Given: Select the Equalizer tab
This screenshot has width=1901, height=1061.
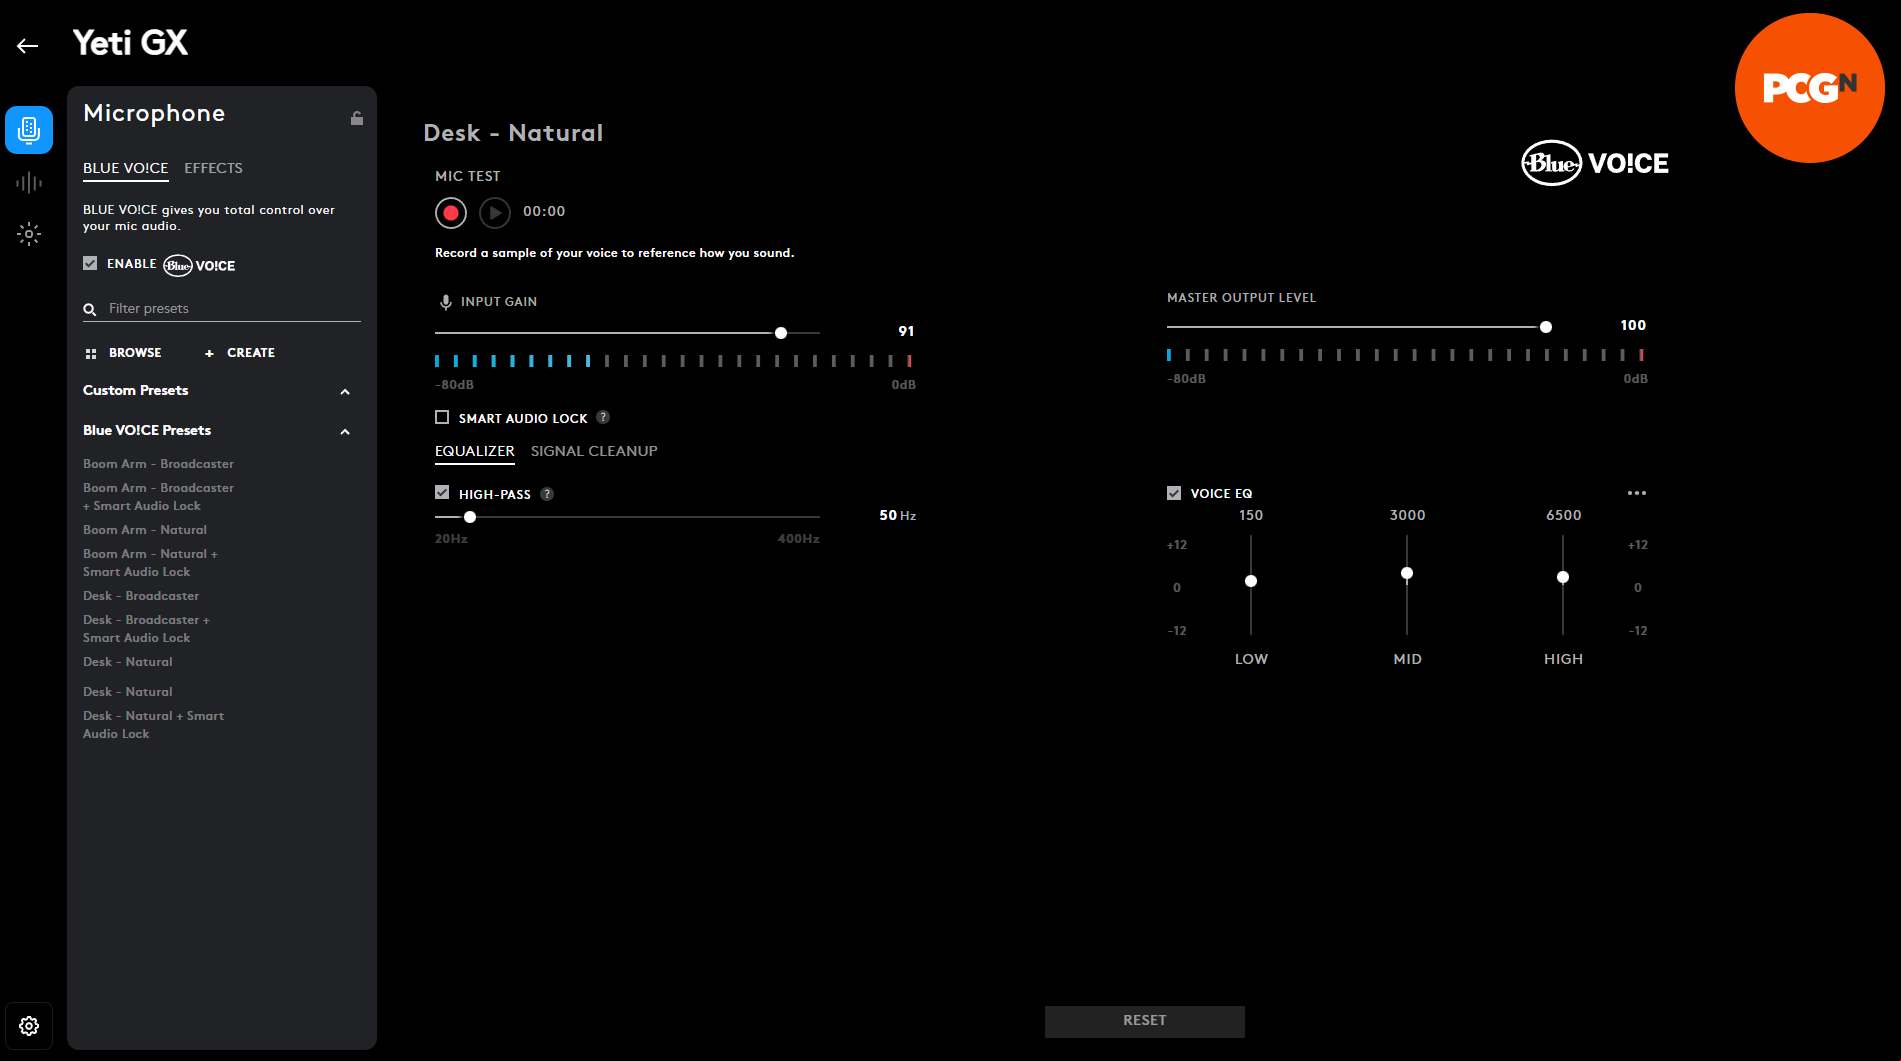Looking at the screenshot, I should pos(475,451).
